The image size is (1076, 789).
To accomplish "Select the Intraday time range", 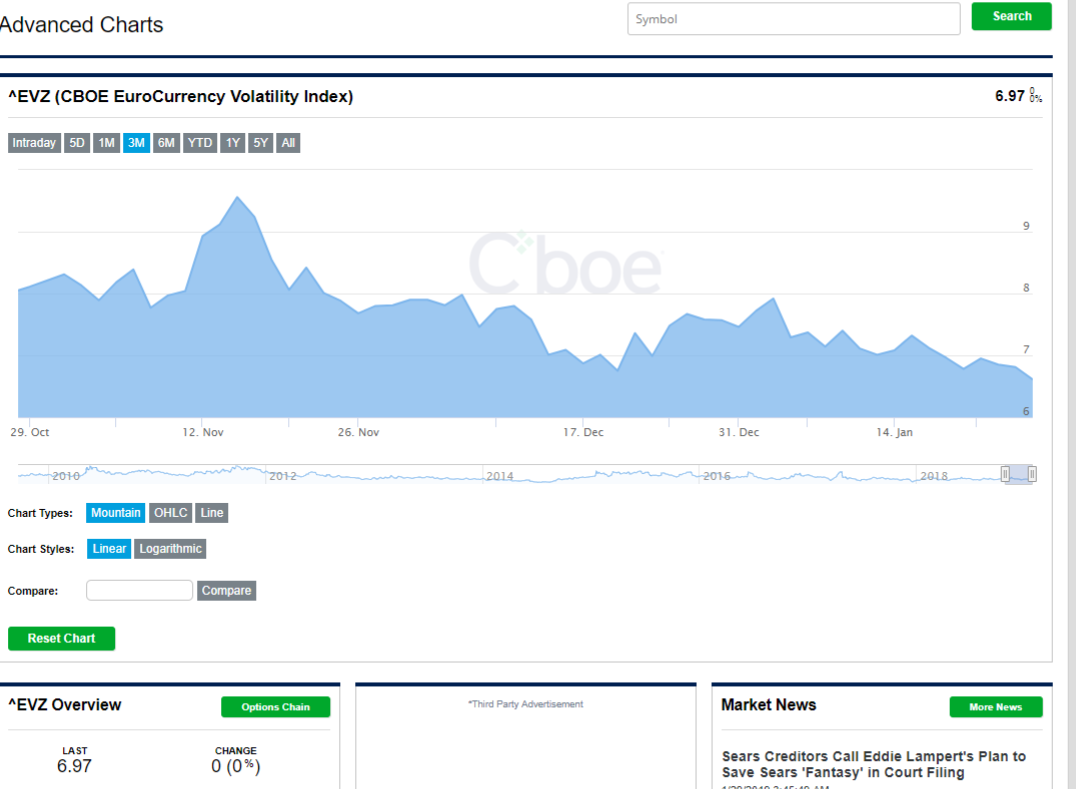I will 34,143.
